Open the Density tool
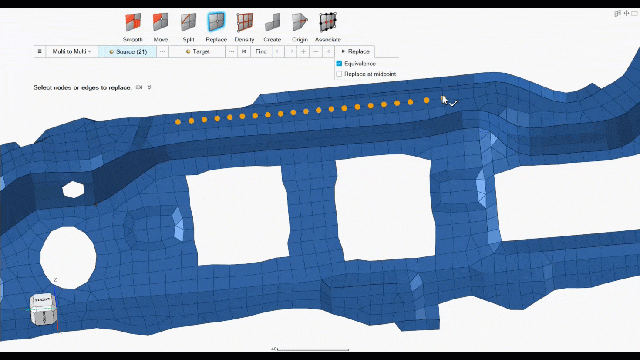Image resolution: width=640 pixels, height=360 pixels. click(244, 22)
